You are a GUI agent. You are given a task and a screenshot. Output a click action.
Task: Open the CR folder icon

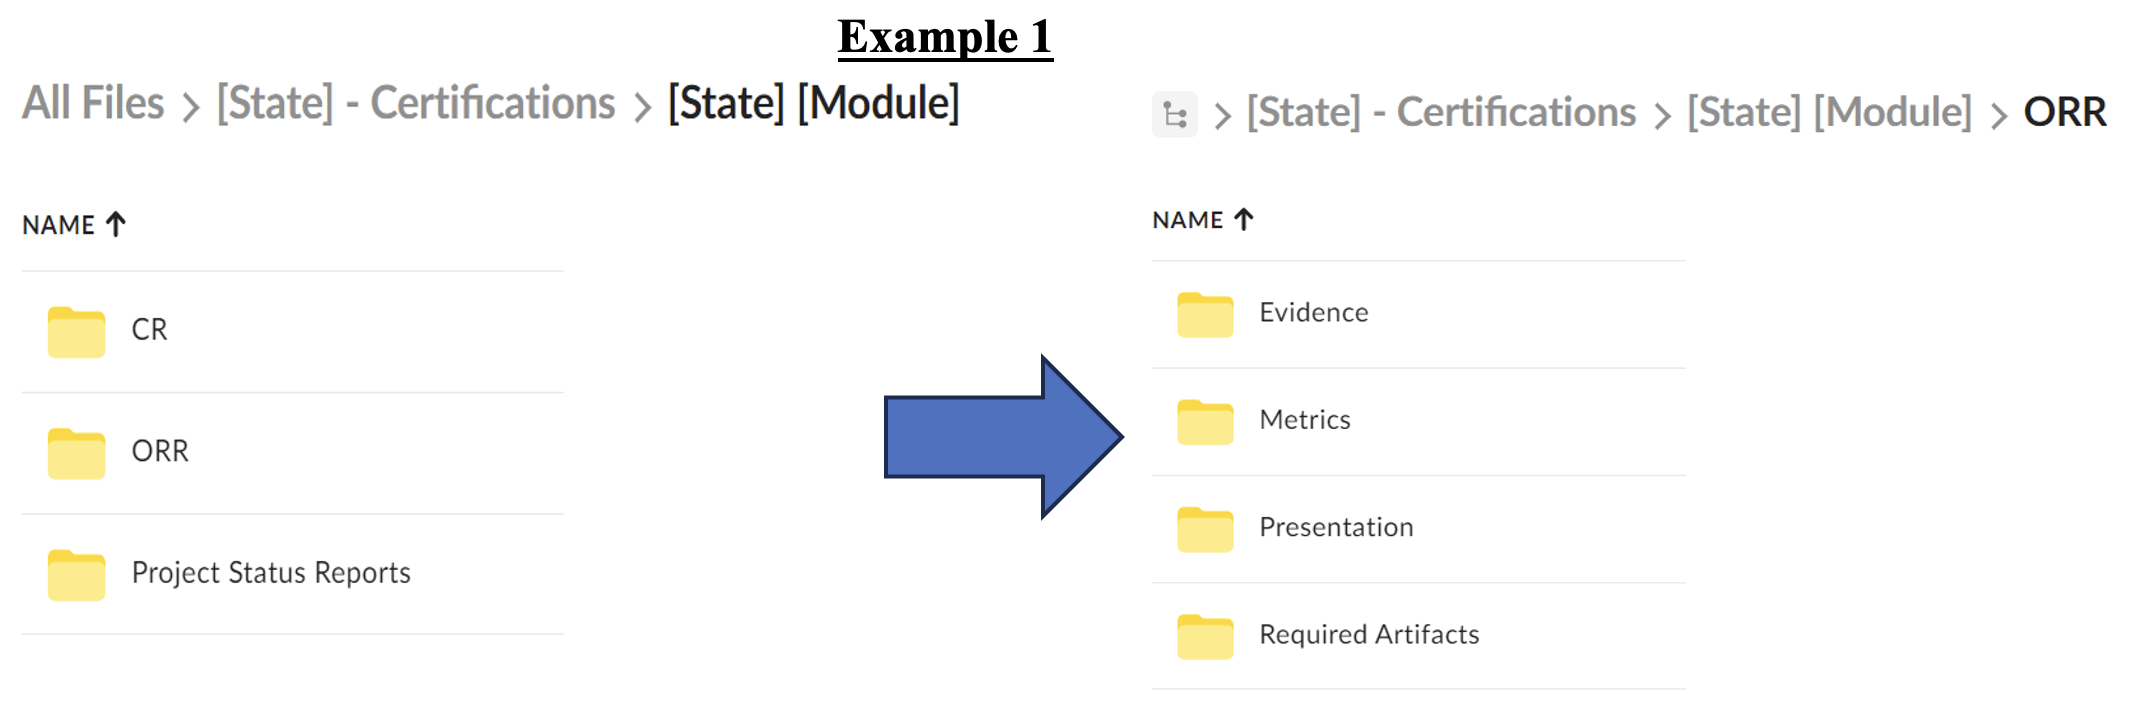point(76,330)
